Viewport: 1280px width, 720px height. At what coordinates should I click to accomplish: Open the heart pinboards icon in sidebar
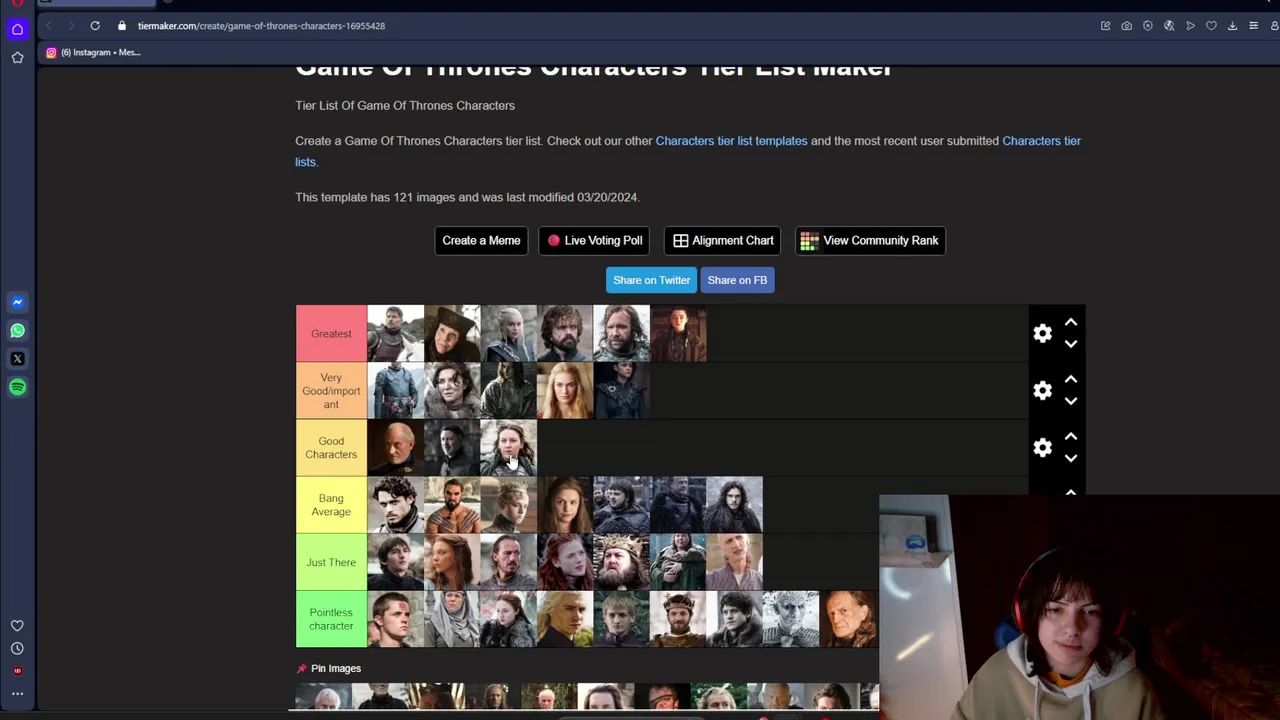click(x=17, y=626)
